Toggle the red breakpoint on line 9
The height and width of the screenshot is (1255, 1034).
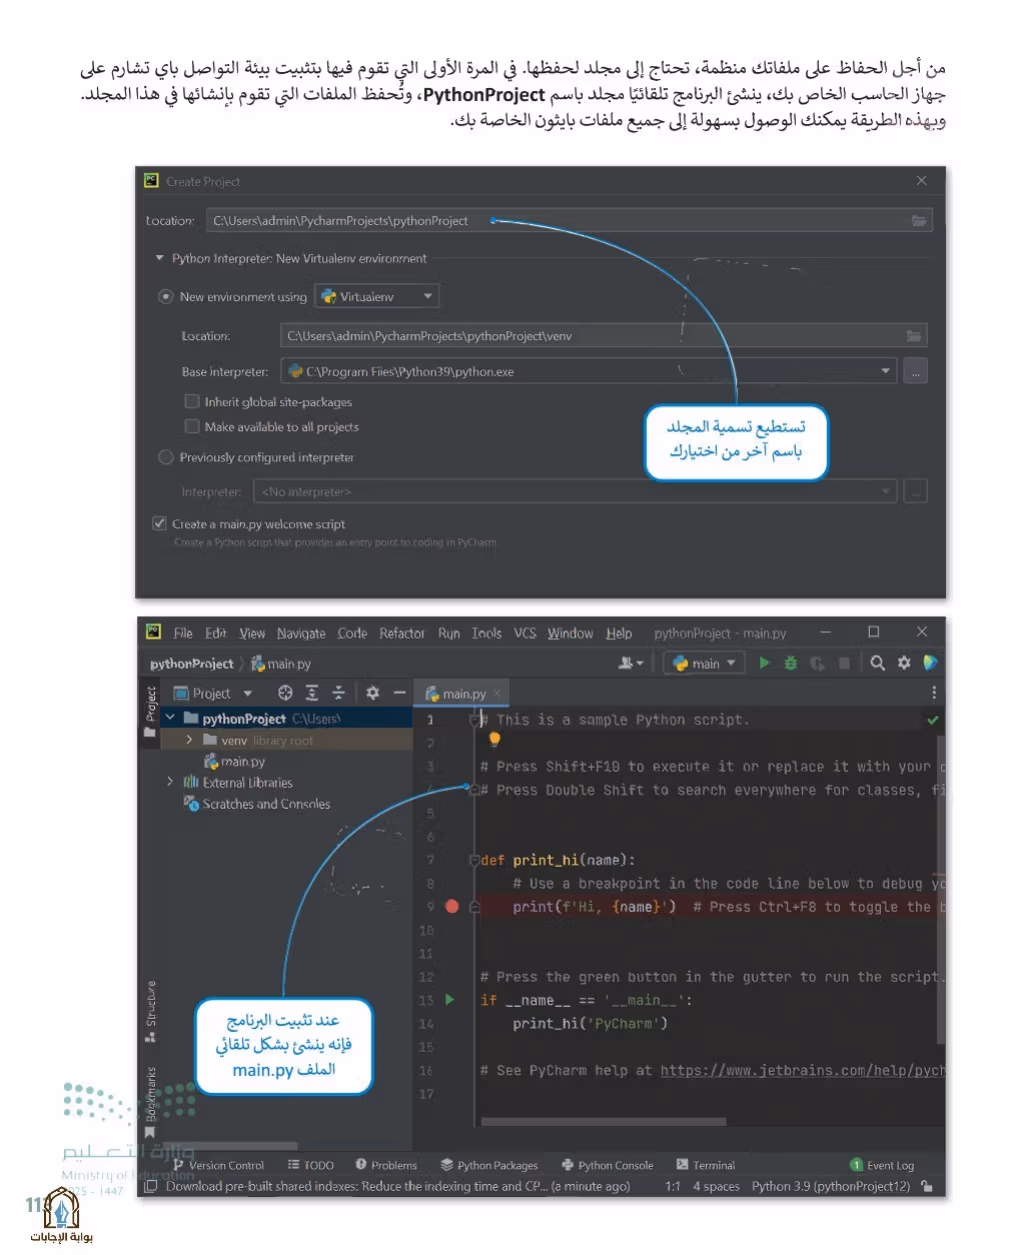[x=451, y=907]
